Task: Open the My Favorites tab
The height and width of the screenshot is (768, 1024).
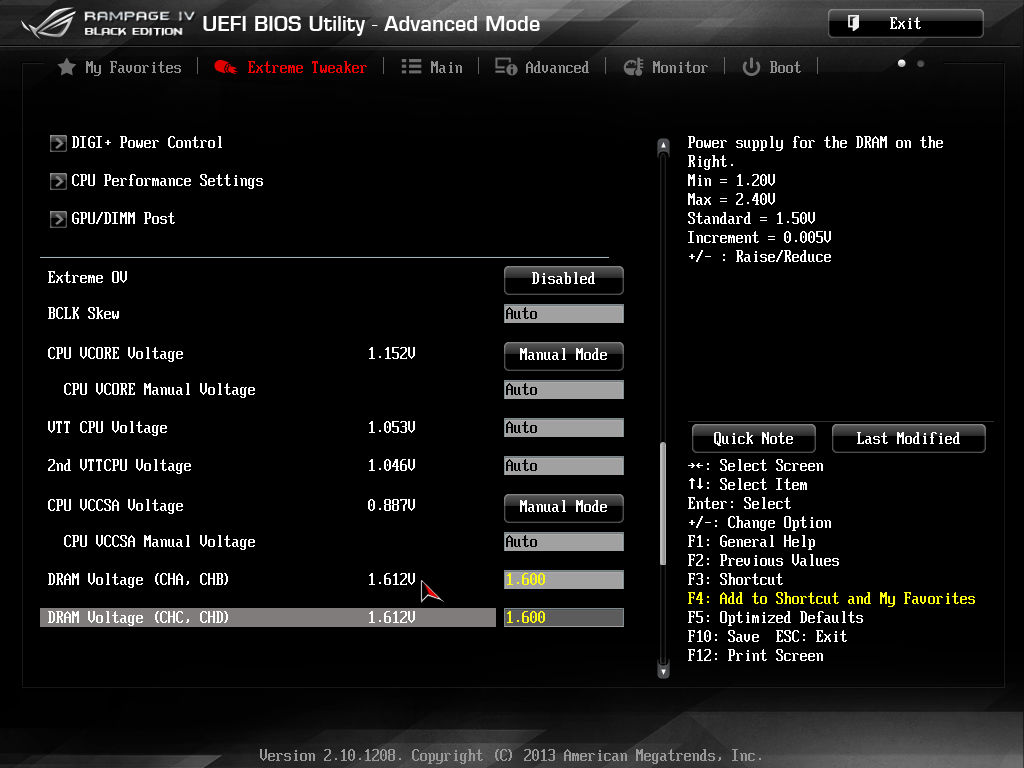Action: point(120,67)
